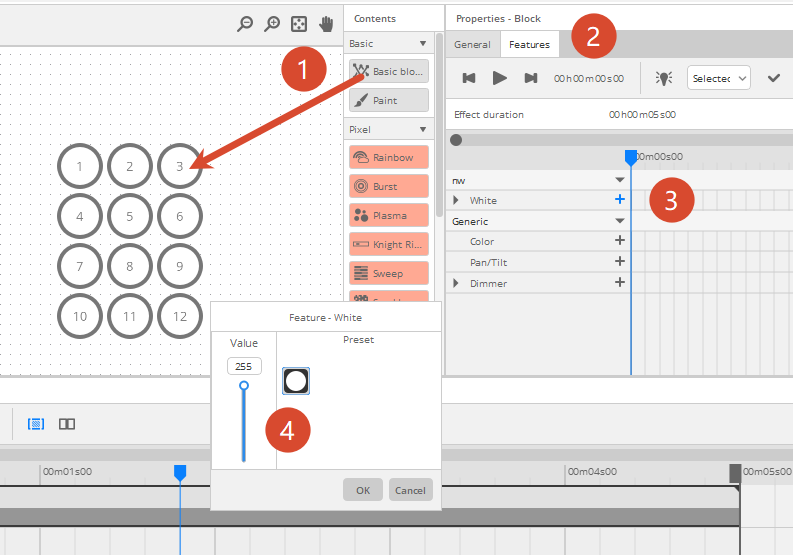Image resolution: width=793 pixels, height=555 pixels.
Task: Expand the White feature row
Action: (457, 201)
